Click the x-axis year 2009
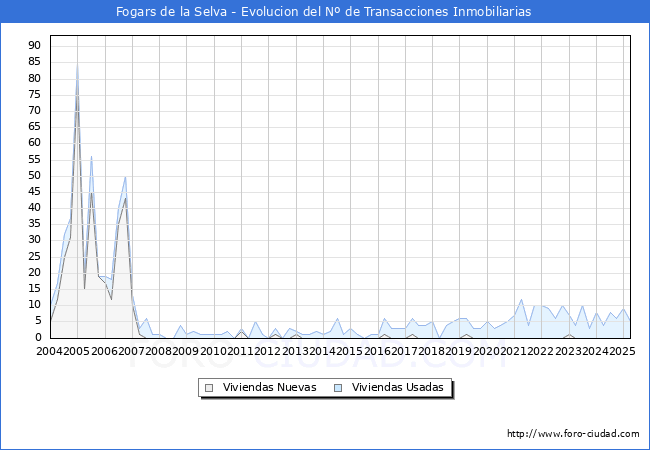Viewport: 650px width, 450px height. (186, 351)
